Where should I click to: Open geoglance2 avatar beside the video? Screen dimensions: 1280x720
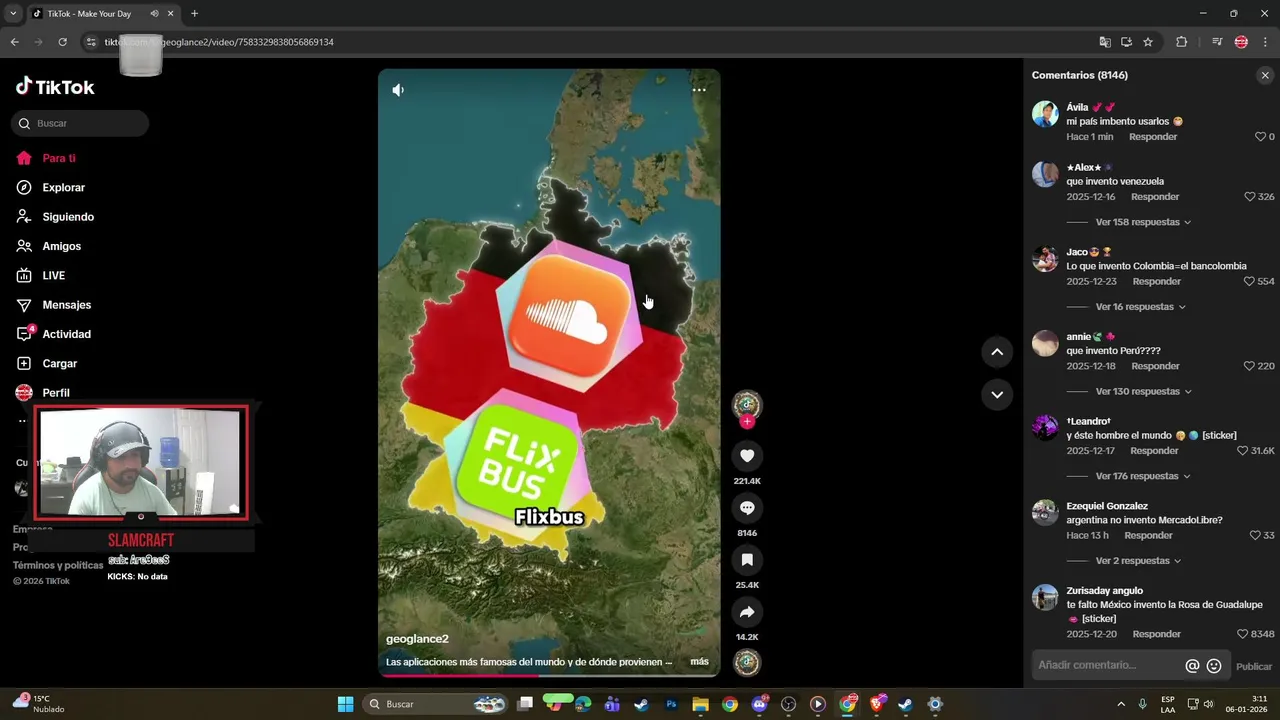(747, 404)
